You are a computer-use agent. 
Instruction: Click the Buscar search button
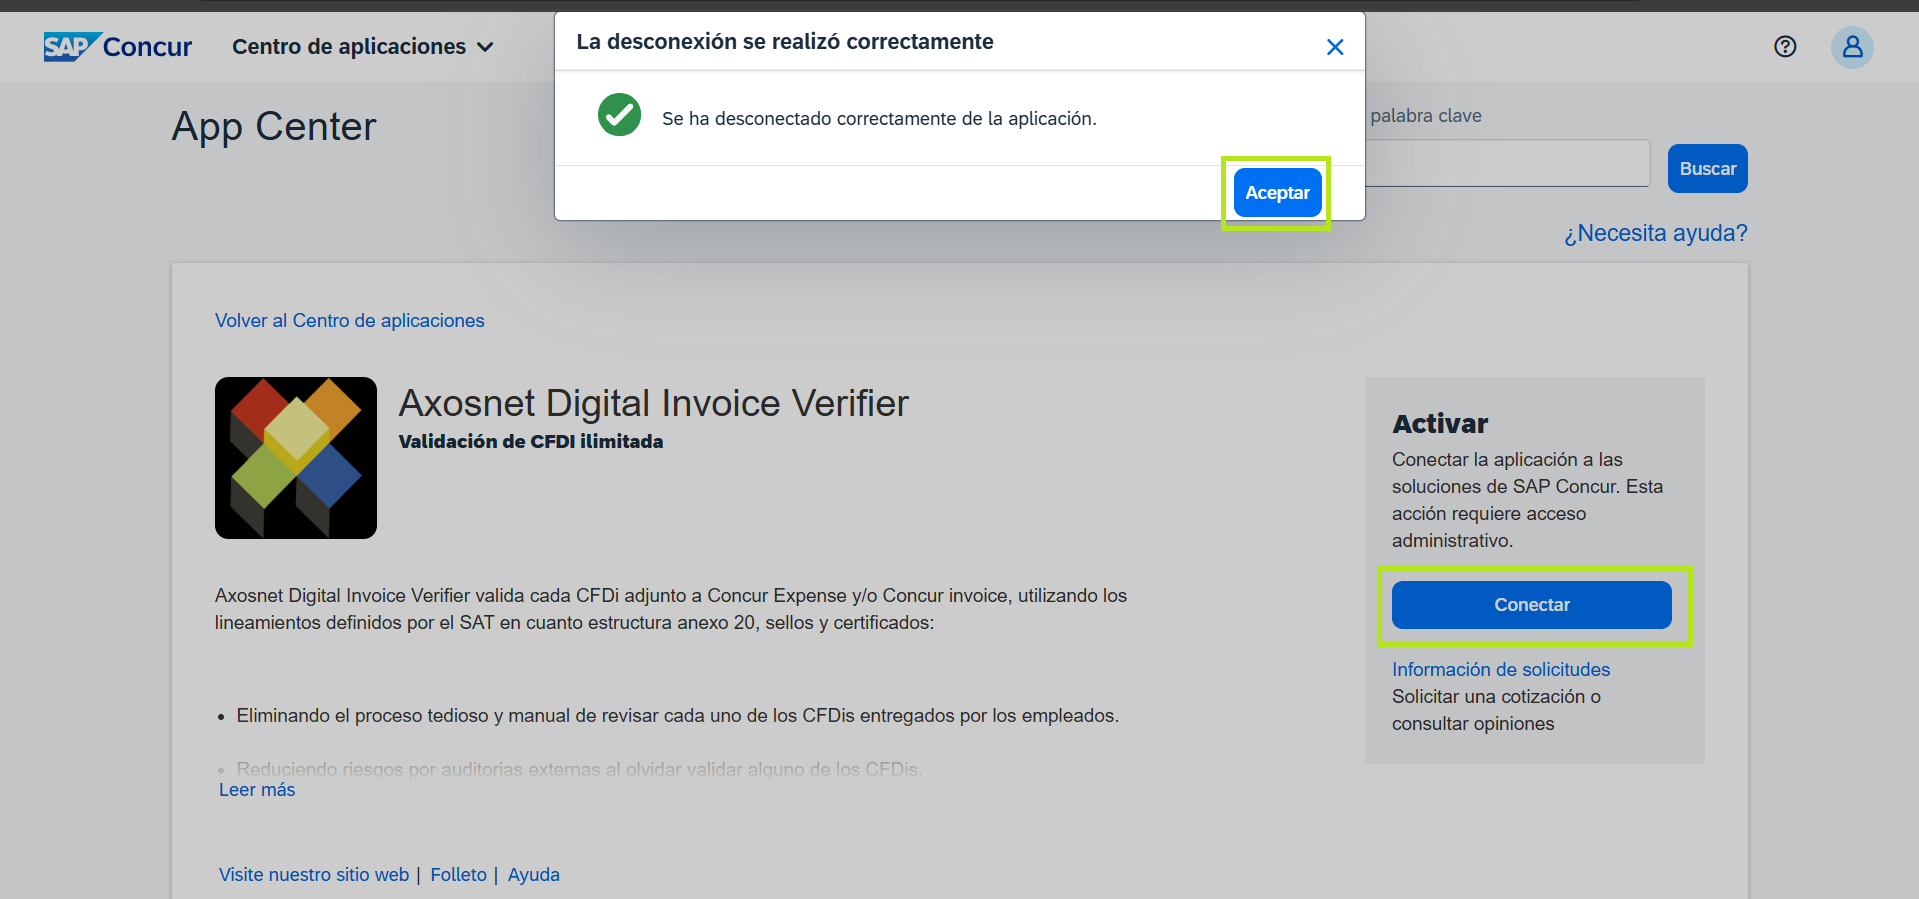1707,169
